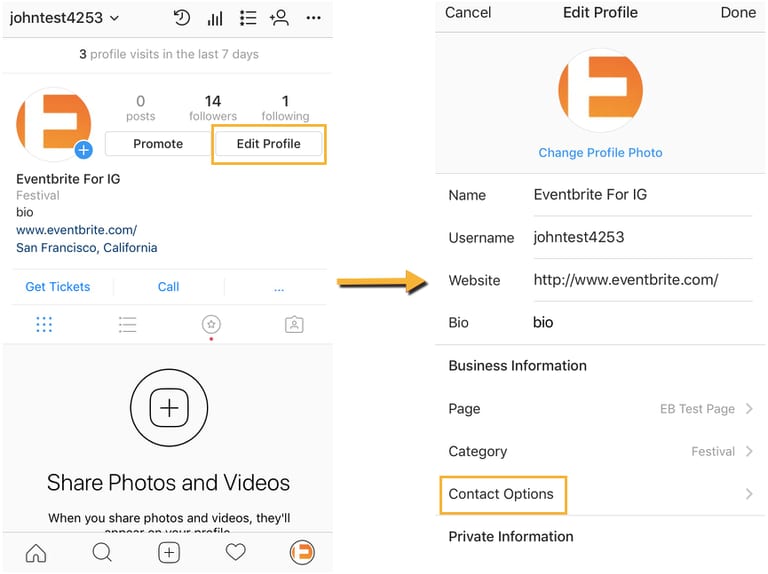Screen dimensions: 768x574
Task: Click the Promote button
Action: pyautogui.click(x=158, y=144)
